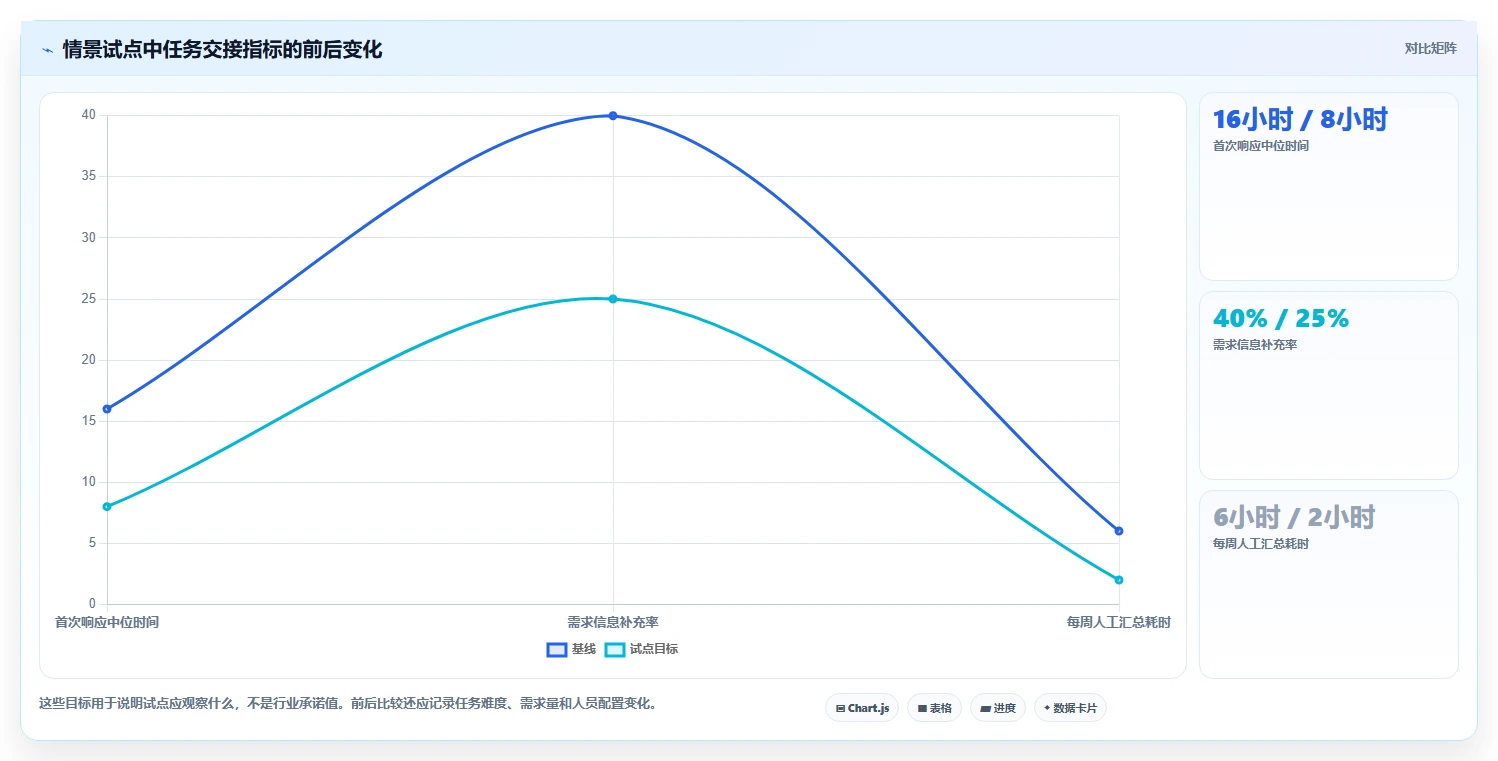Image resolution: width=1498 pixels, height=761 pixels.
Task: Click the 首次响应中位时间 x-axis label
Action: pyautogui.click(x=107, y=622)
